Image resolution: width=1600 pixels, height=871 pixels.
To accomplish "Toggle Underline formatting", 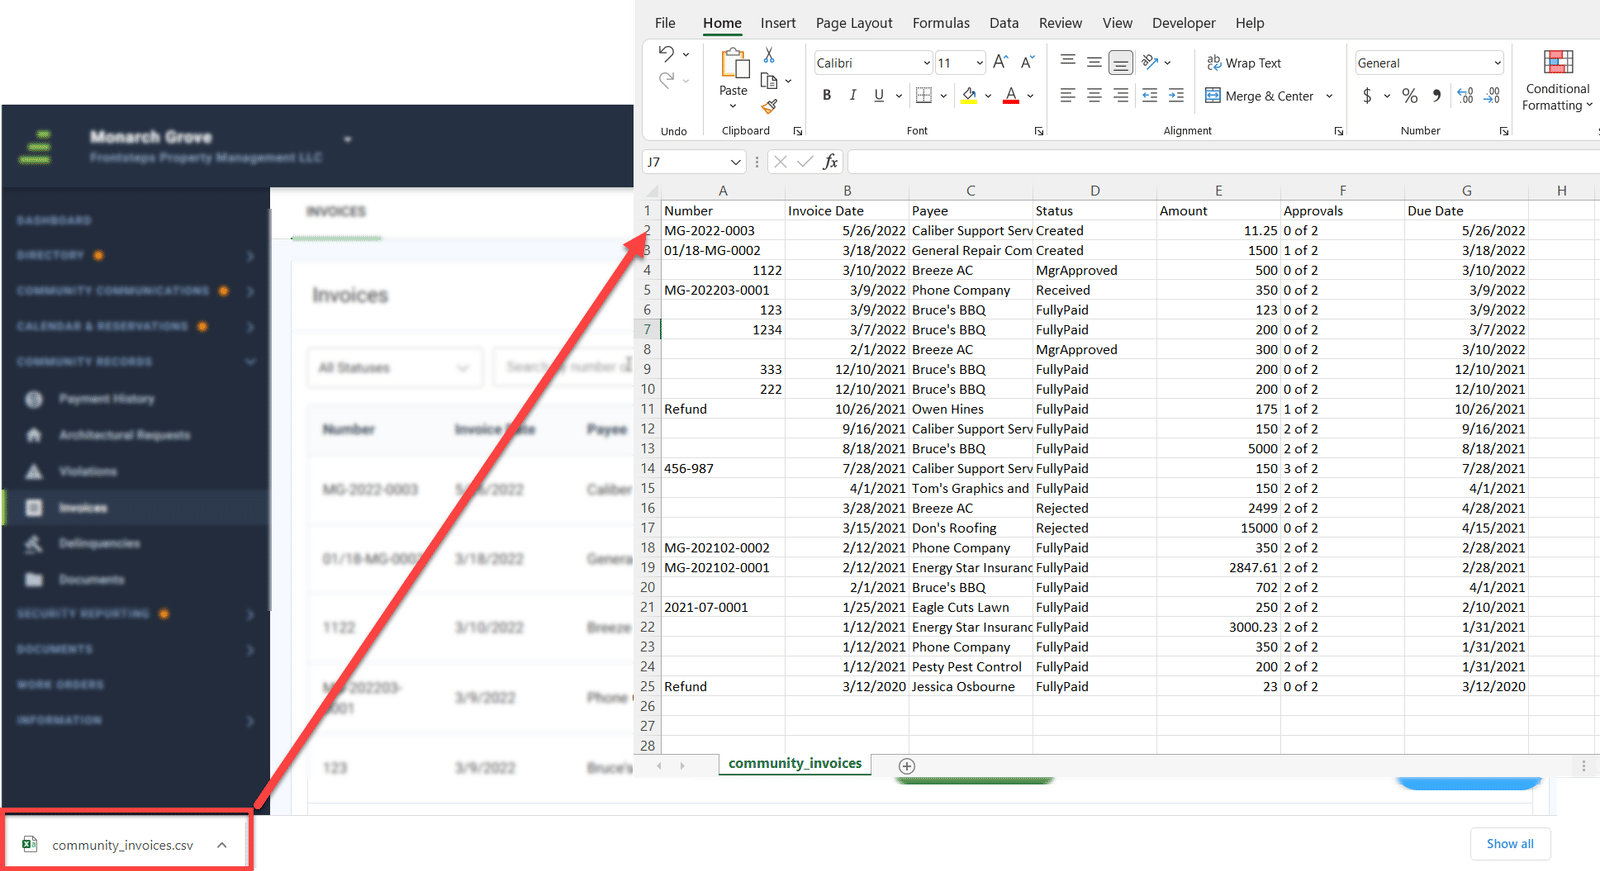I will [879, 96].
